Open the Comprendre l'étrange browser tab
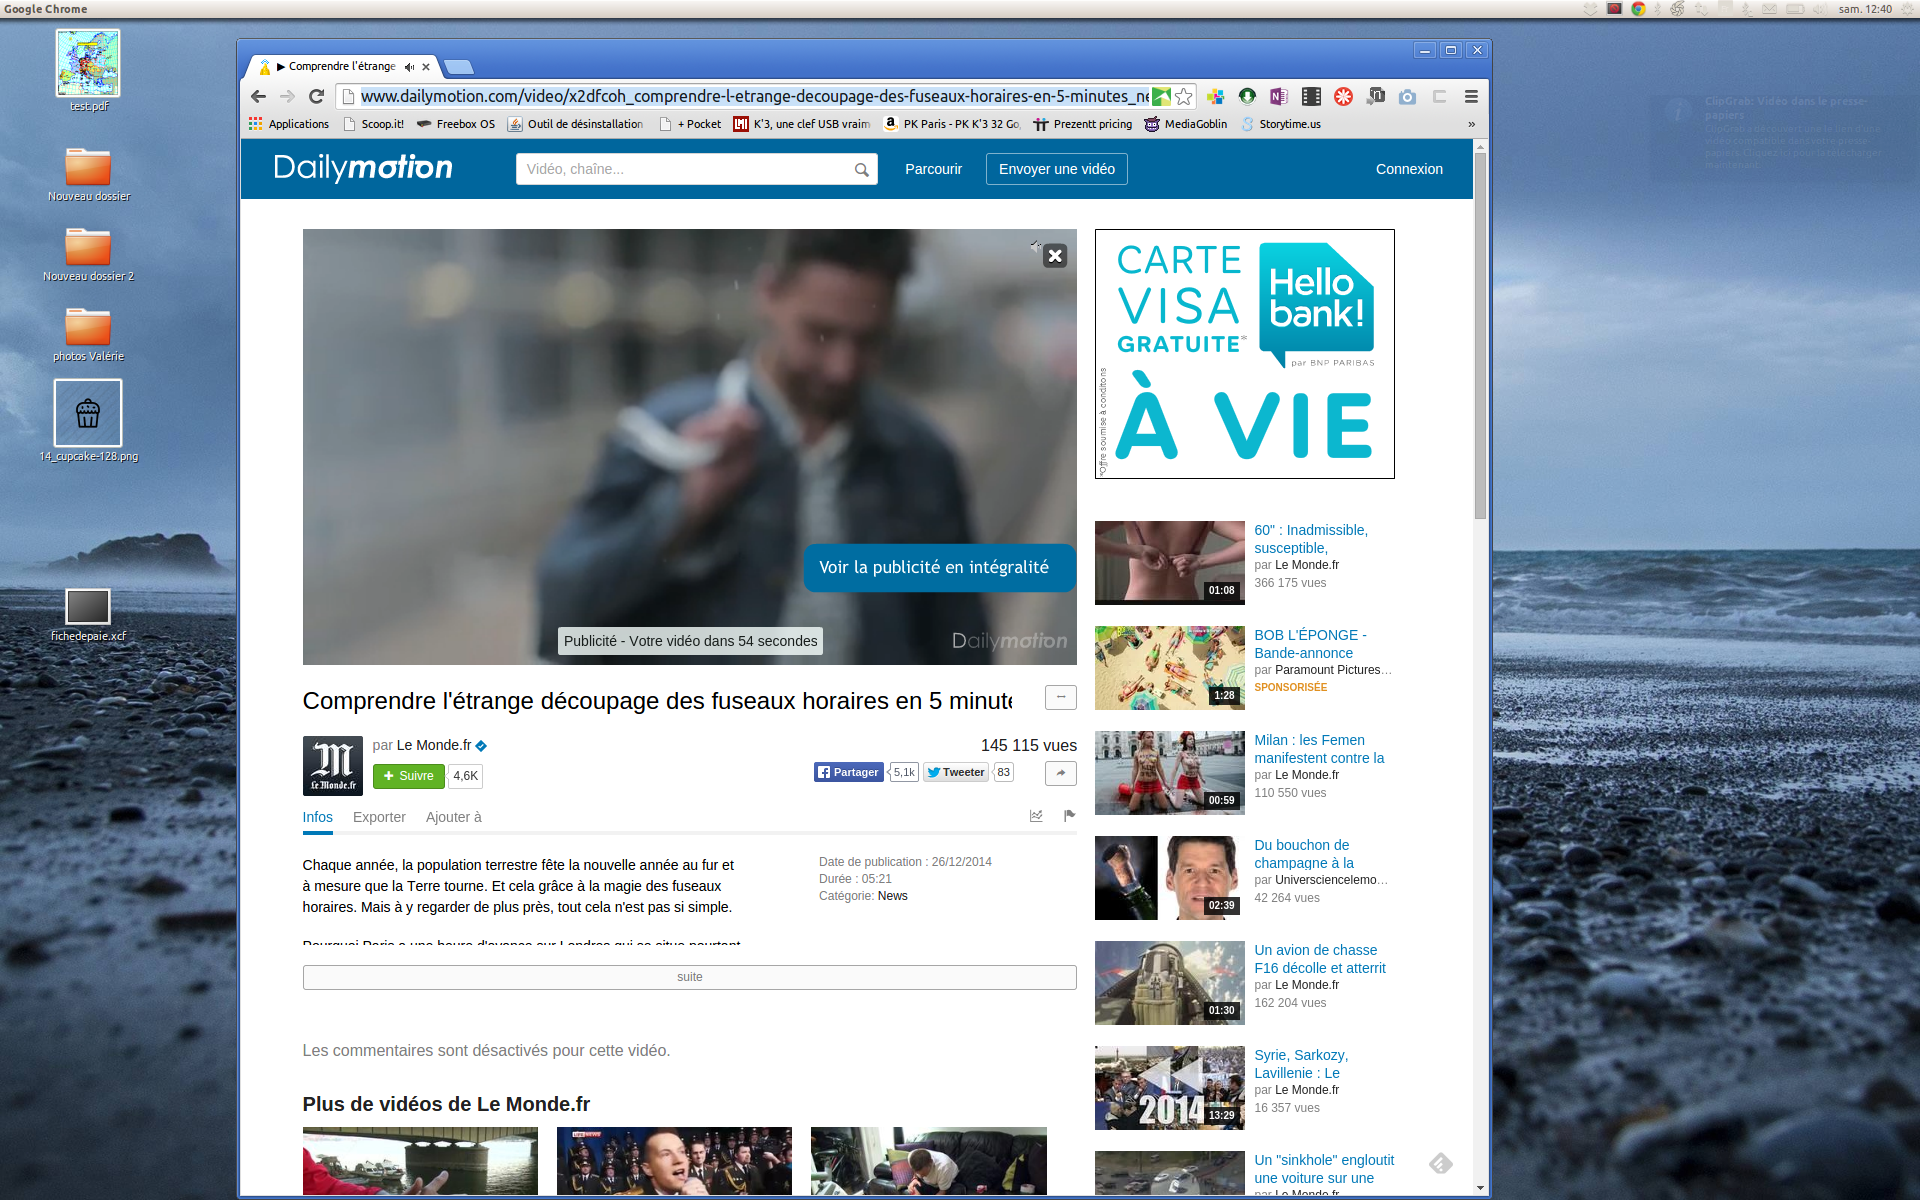The image size is (1920, 1200). (342, 67)
